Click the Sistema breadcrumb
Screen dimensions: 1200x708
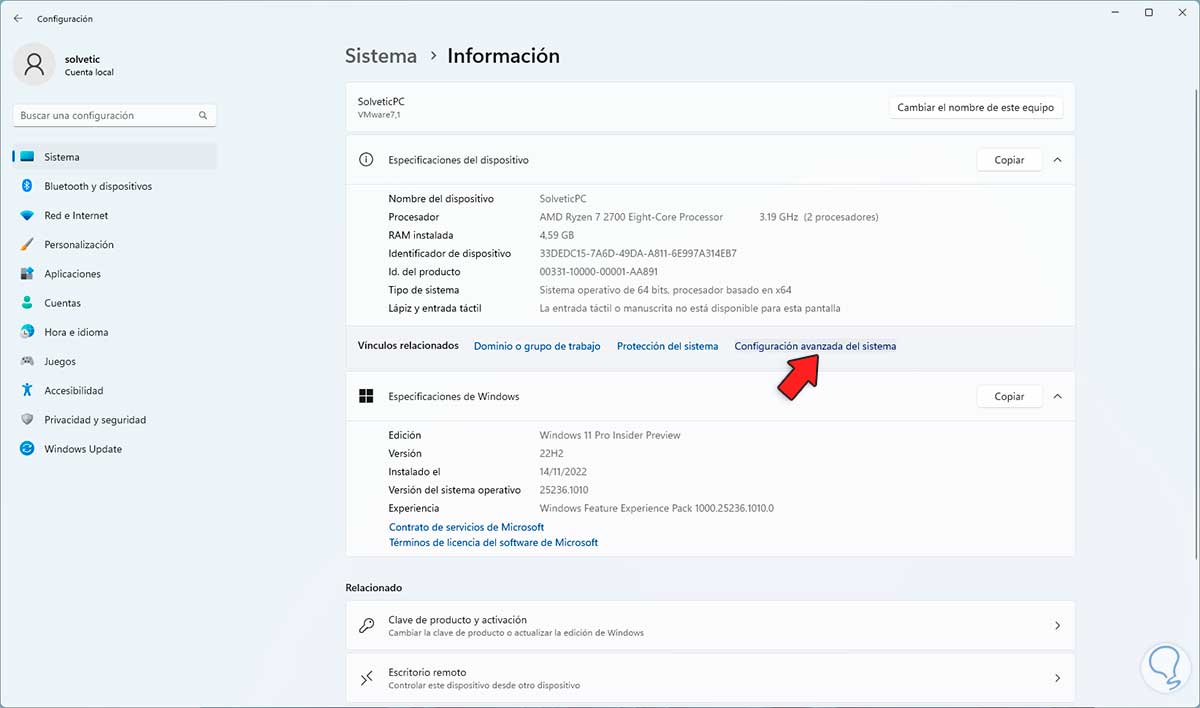(x=380, y=56)
